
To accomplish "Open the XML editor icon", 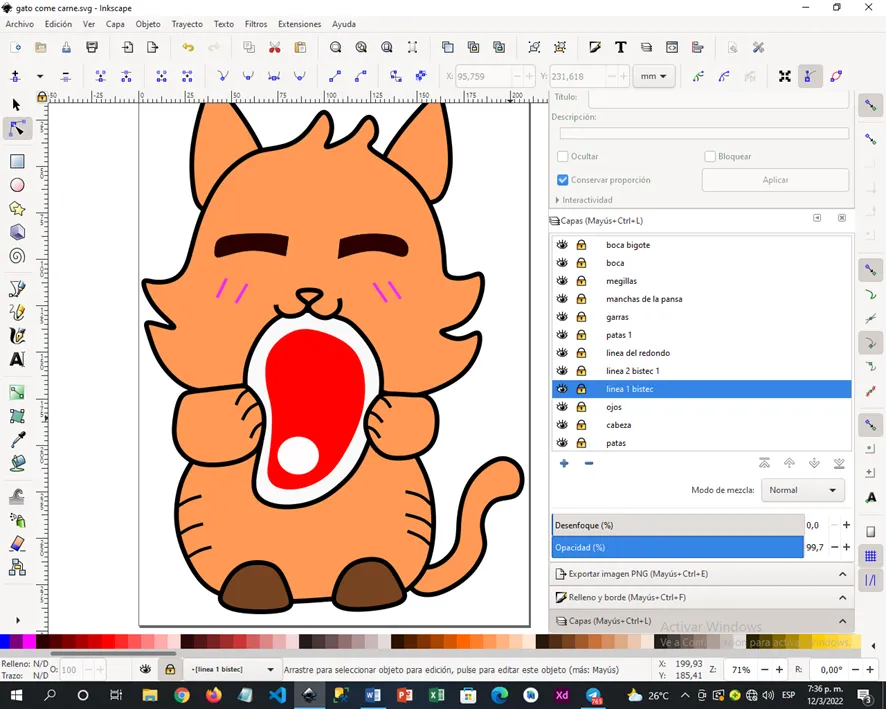I will [672, 47].
